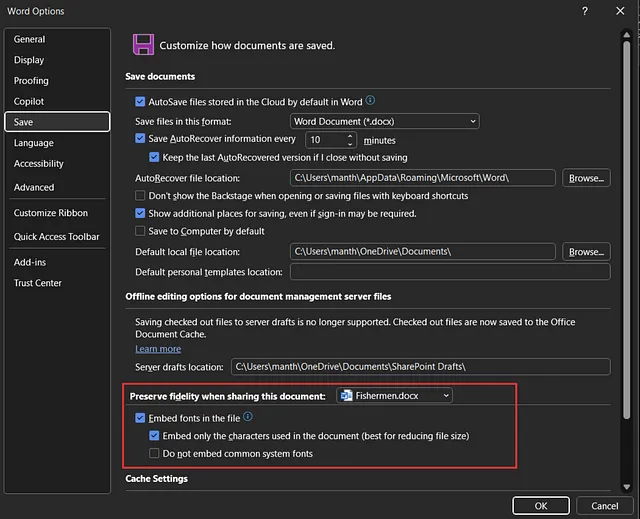Select the Add-ins category

[57, 262]
